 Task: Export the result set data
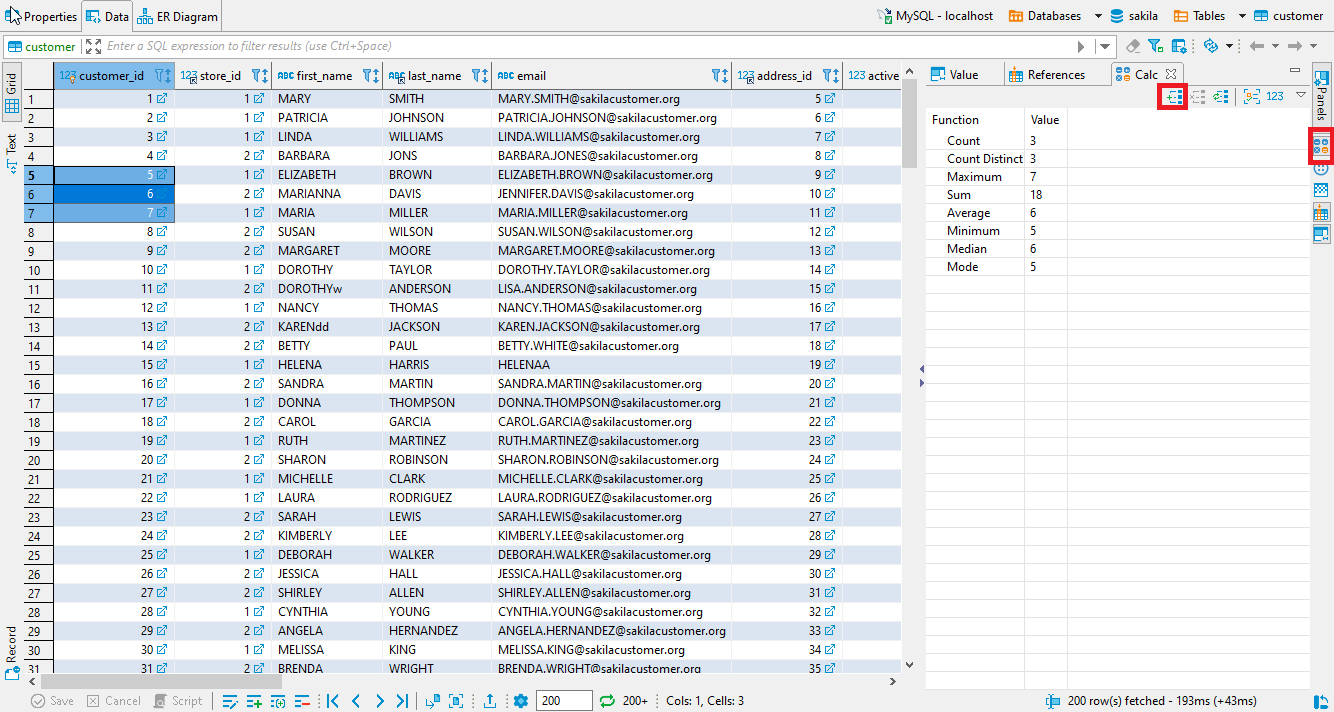coord(489,700)
